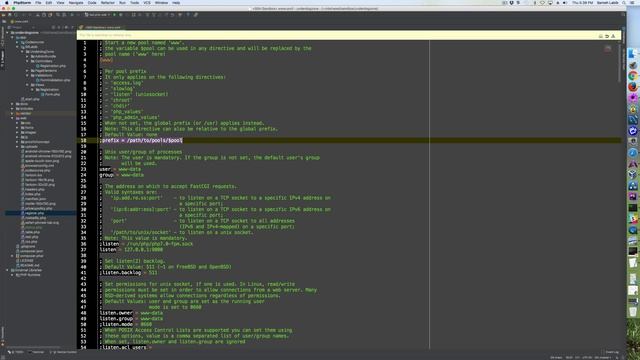Image resolution: width=640 pixels, height=360 pixels.
Task: Open the Trash in the dock
Action: click(x=633, y=312)
